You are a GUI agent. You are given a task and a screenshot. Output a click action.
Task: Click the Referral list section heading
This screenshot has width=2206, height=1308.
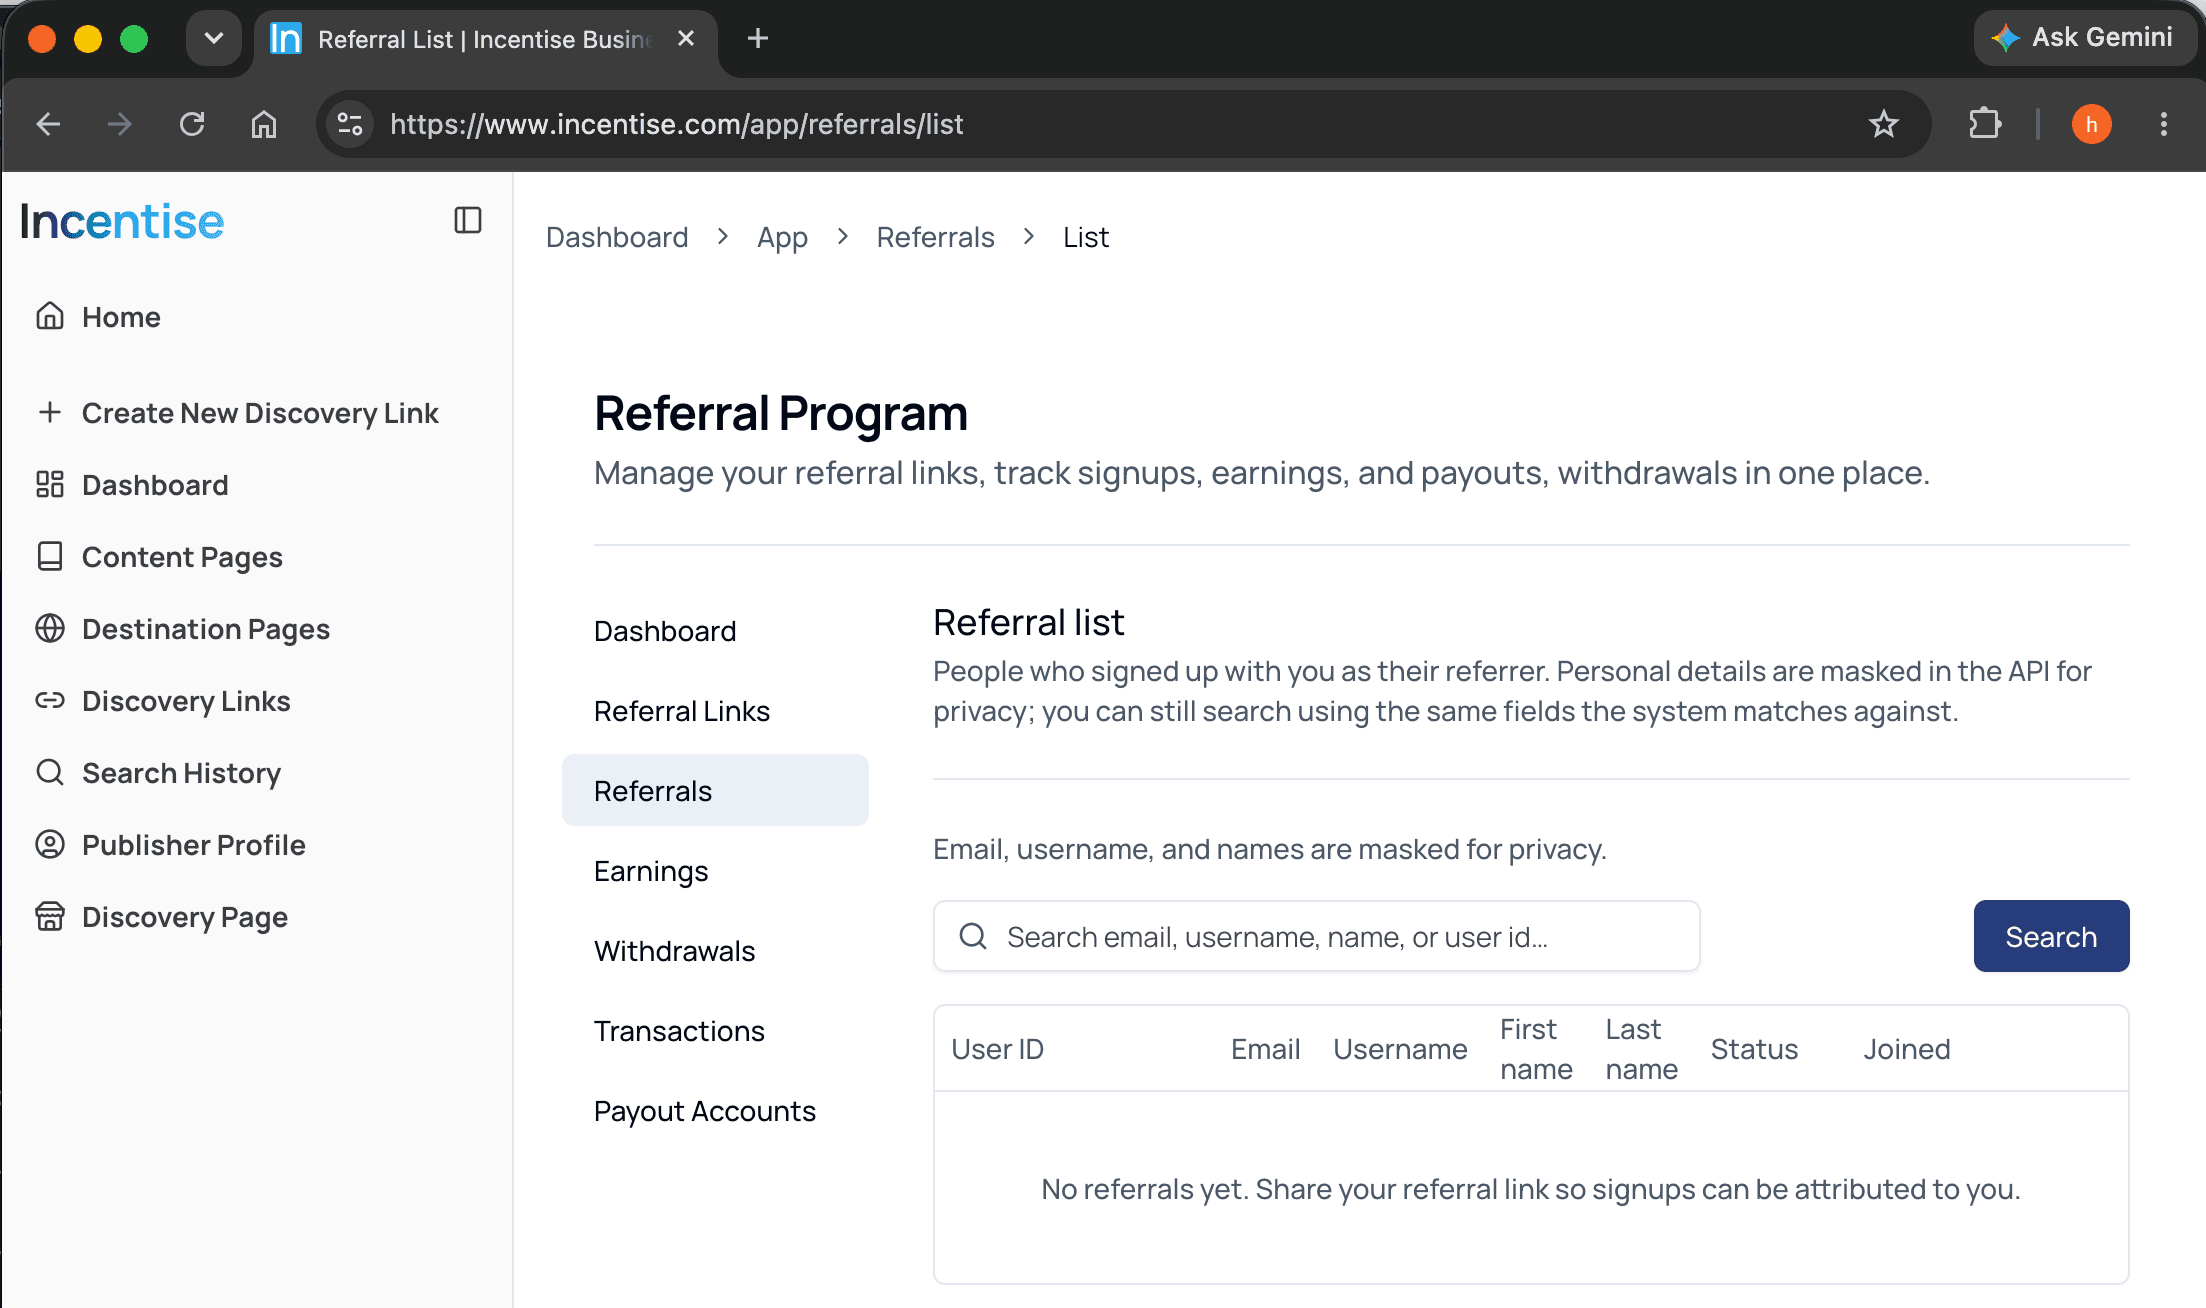pos(1028,622)
